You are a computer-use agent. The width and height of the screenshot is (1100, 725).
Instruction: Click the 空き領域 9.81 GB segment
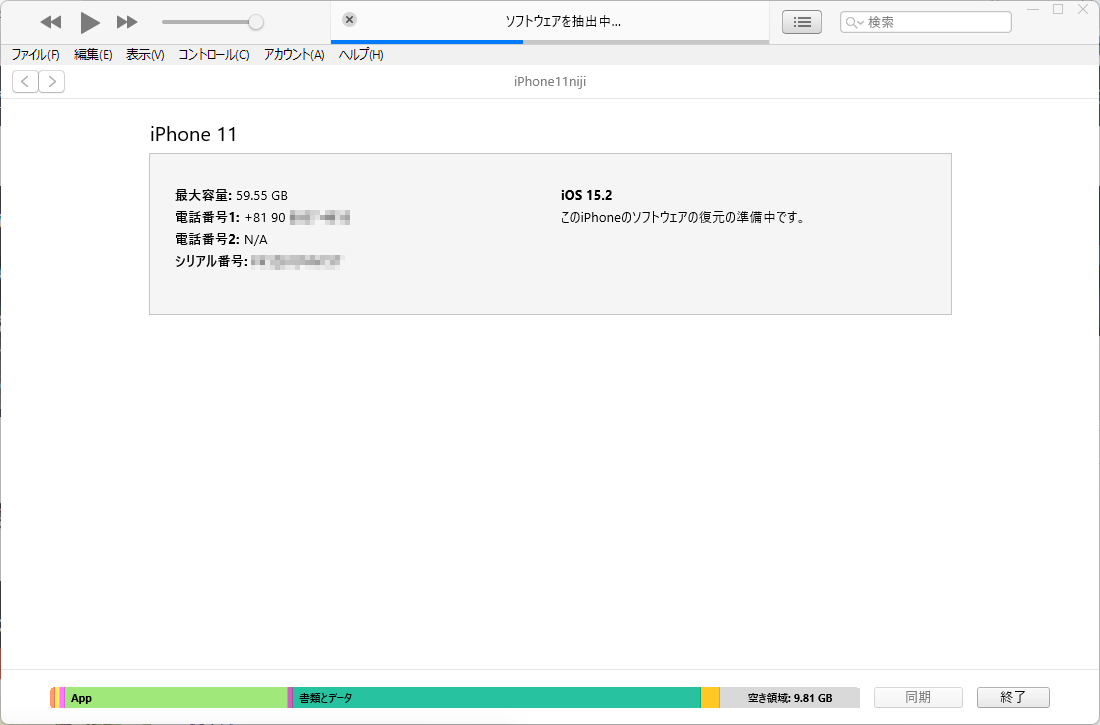[790, 698]
